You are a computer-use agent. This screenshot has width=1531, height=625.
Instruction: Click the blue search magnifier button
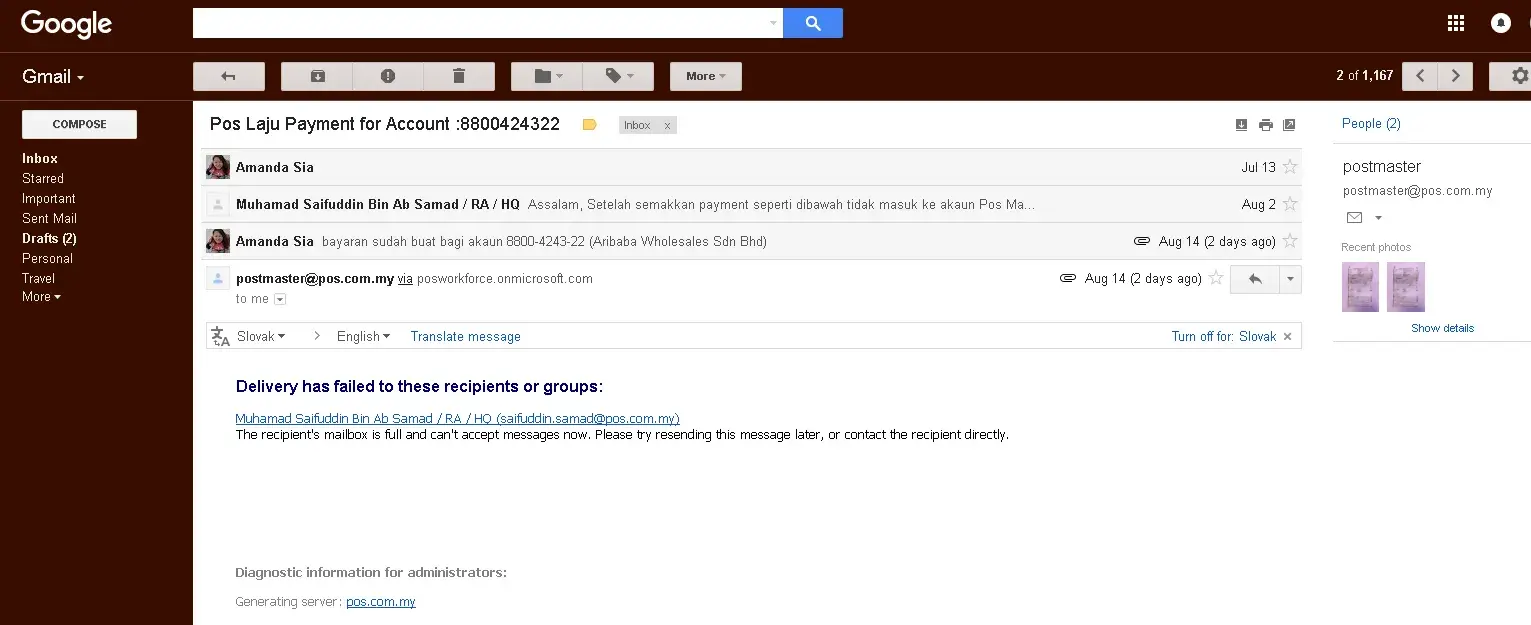click(x=812, y=23)
